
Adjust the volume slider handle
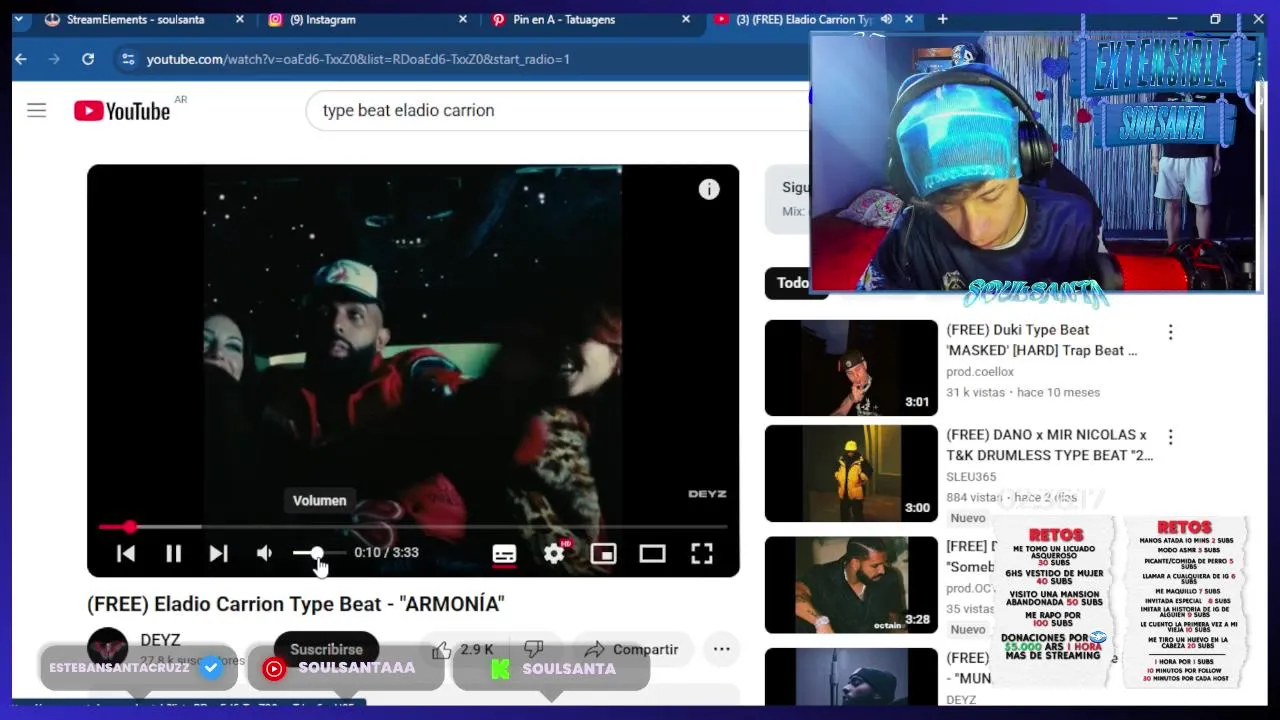[x=316, y=553]
